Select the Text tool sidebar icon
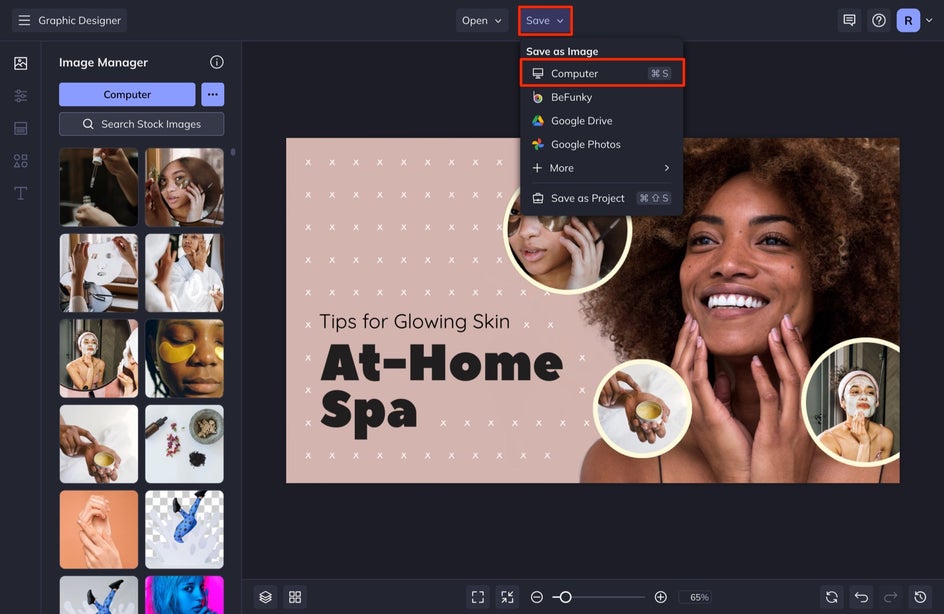Image resolution: width=944 pixels, height=614 pixels. tap(20, 193)
